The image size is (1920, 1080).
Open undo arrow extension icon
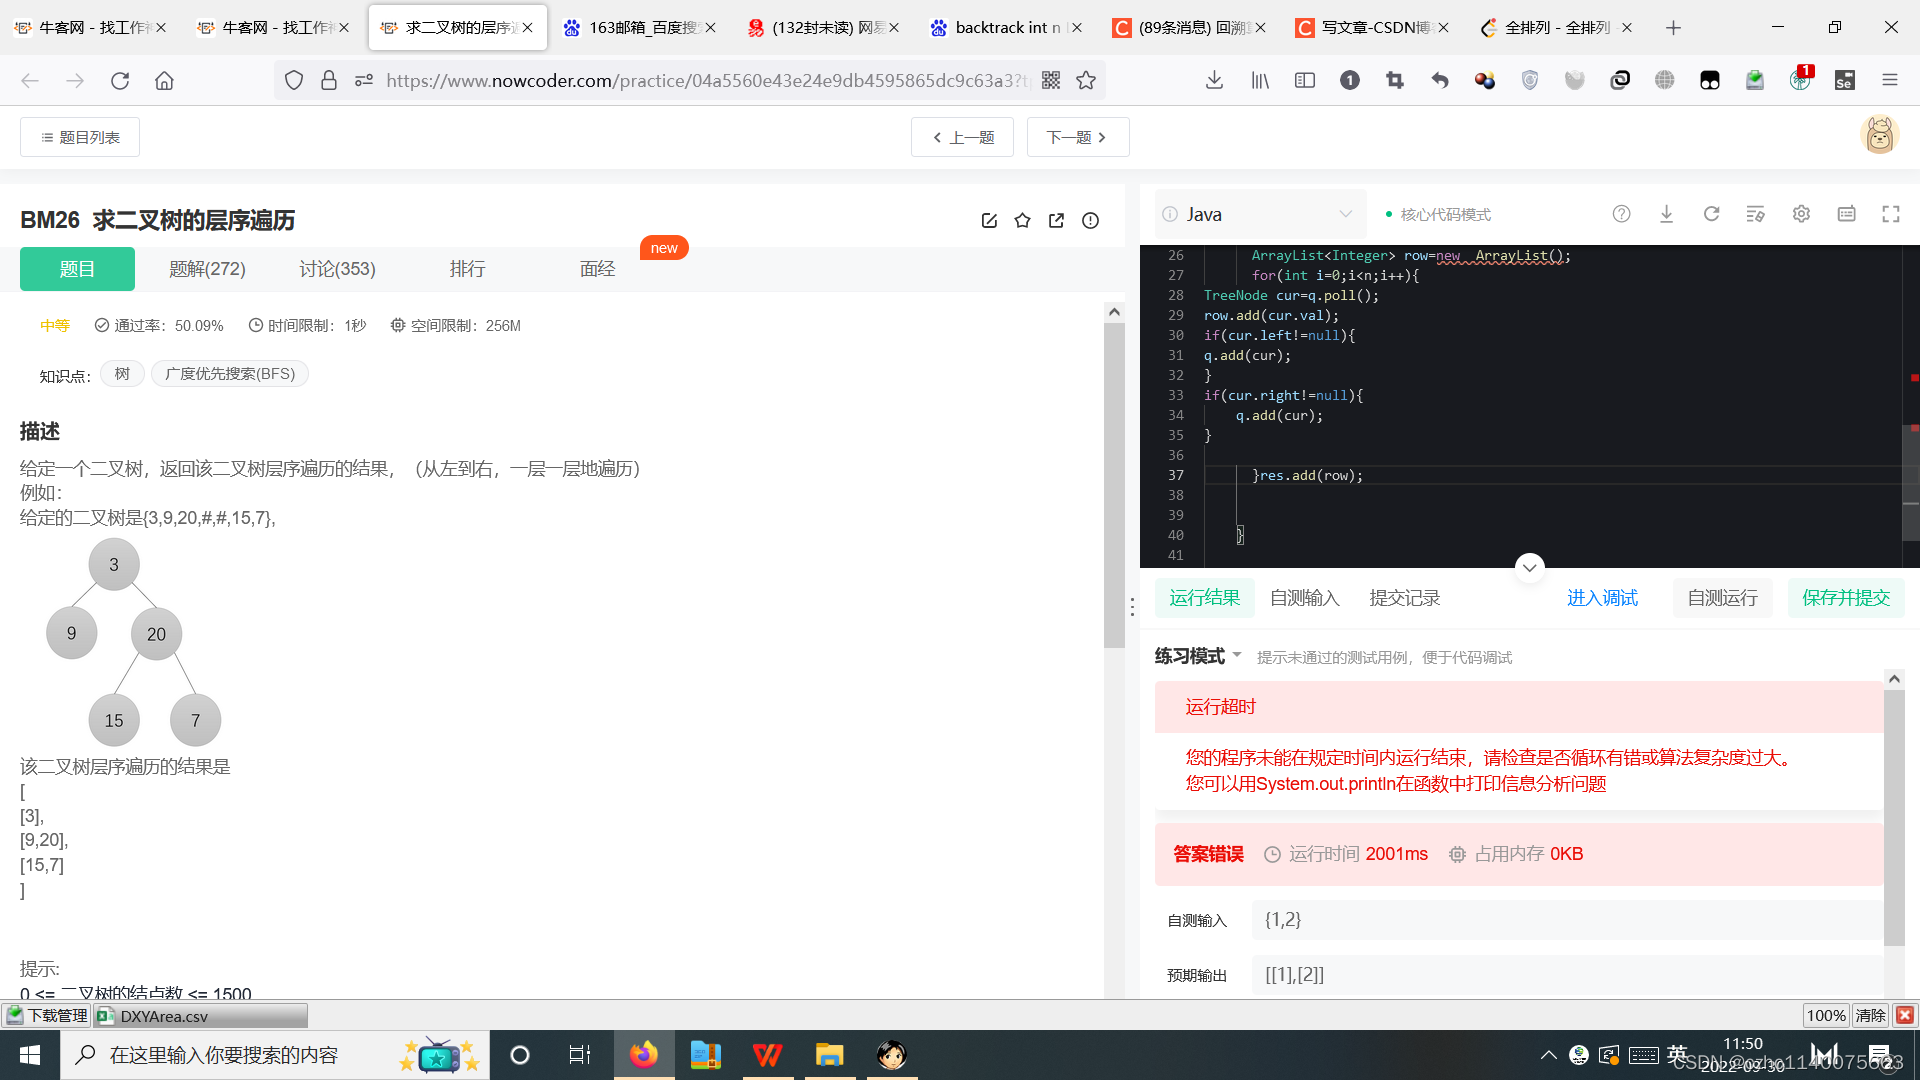1440,80
